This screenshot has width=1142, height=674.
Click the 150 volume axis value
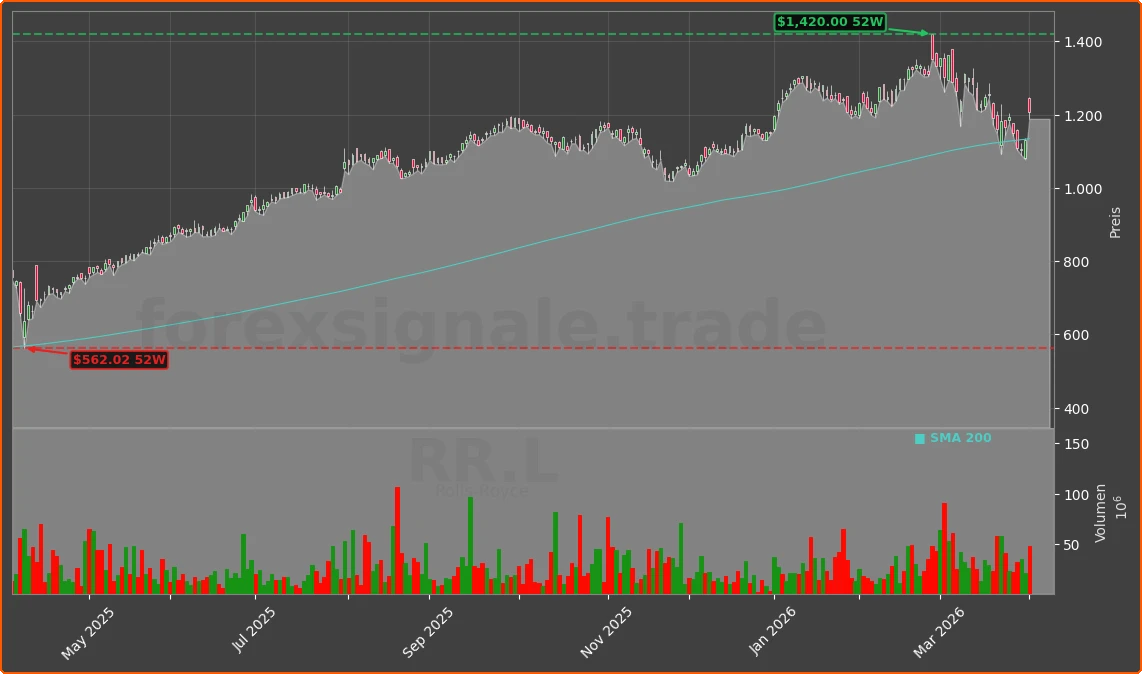tap(1076, 444)
